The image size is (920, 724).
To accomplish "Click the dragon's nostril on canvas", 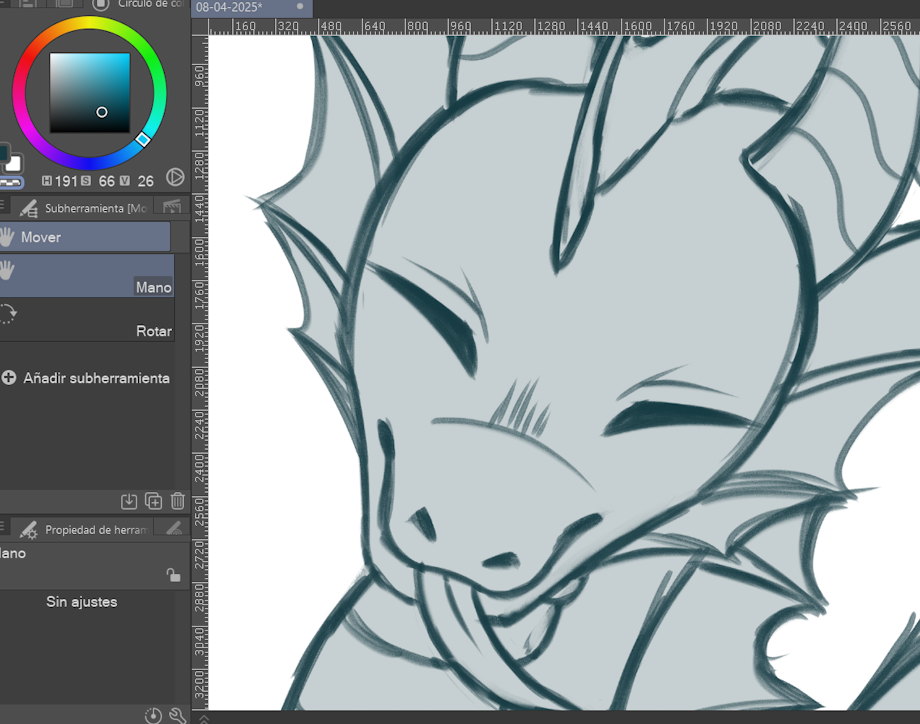I will [x=422, y=522].
